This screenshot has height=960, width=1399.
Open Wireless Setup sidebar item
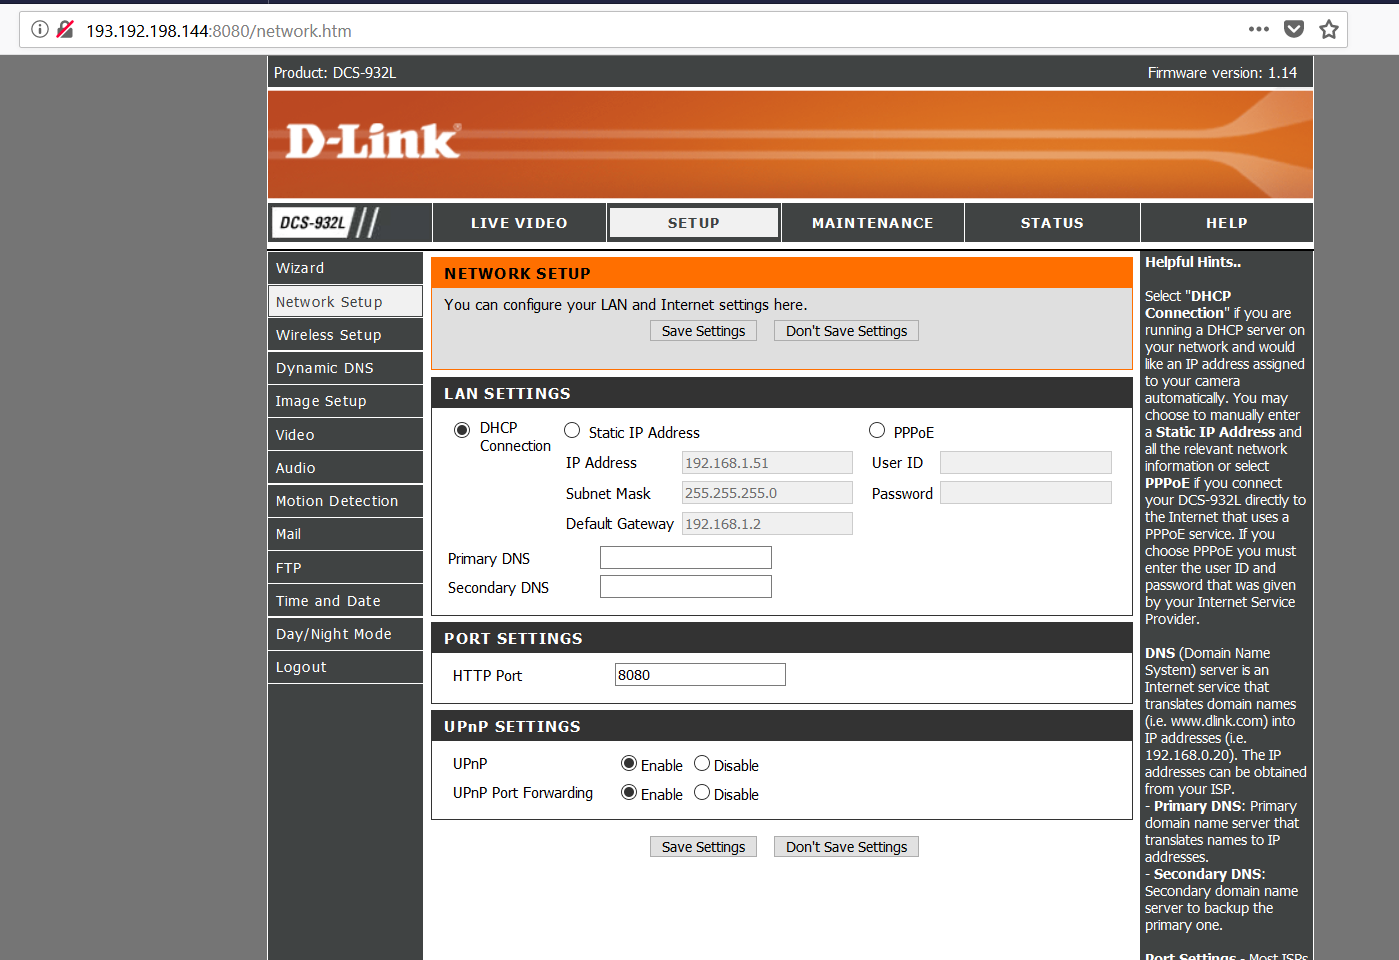[x=345, y=335]
